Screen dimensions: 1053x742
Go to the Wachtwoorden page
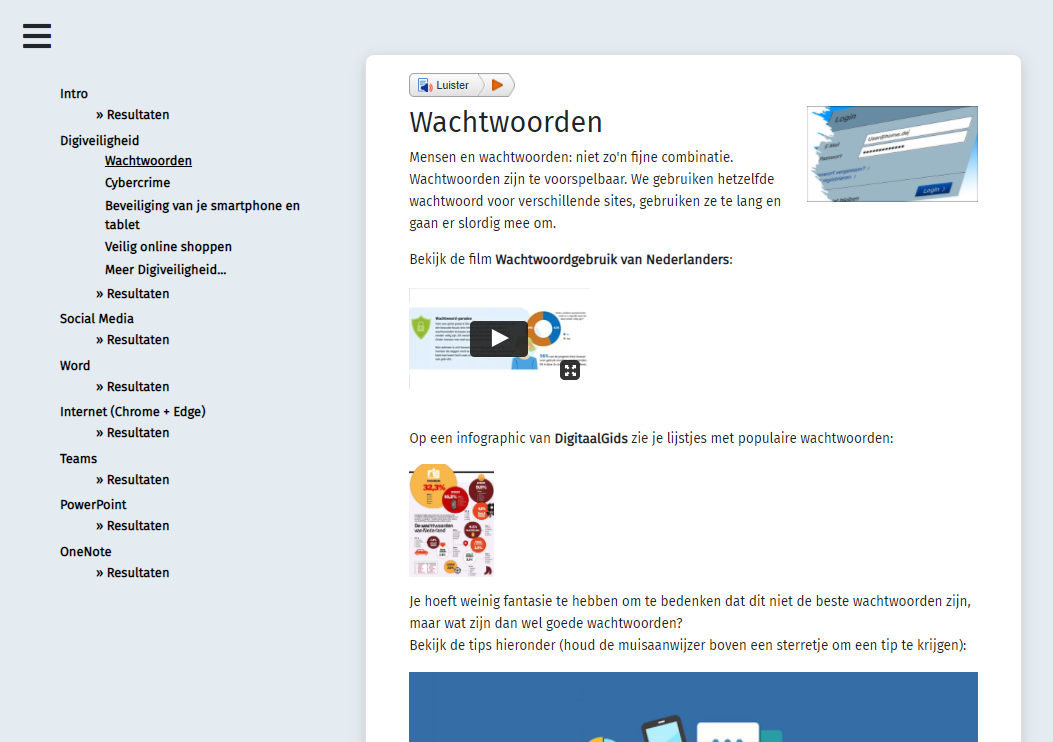pyautogui.click(x=148, y=161)
